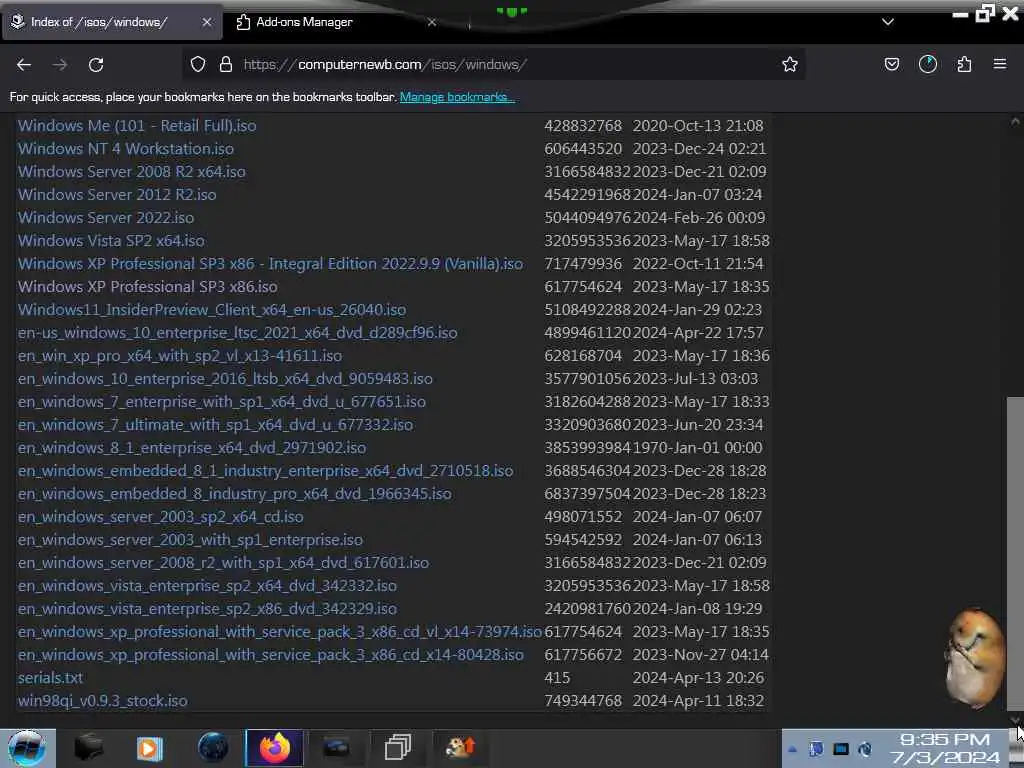Open en_windows_server_2003_sp2_x64_cd.iso

pyautogui.click(x=161, y=517)
